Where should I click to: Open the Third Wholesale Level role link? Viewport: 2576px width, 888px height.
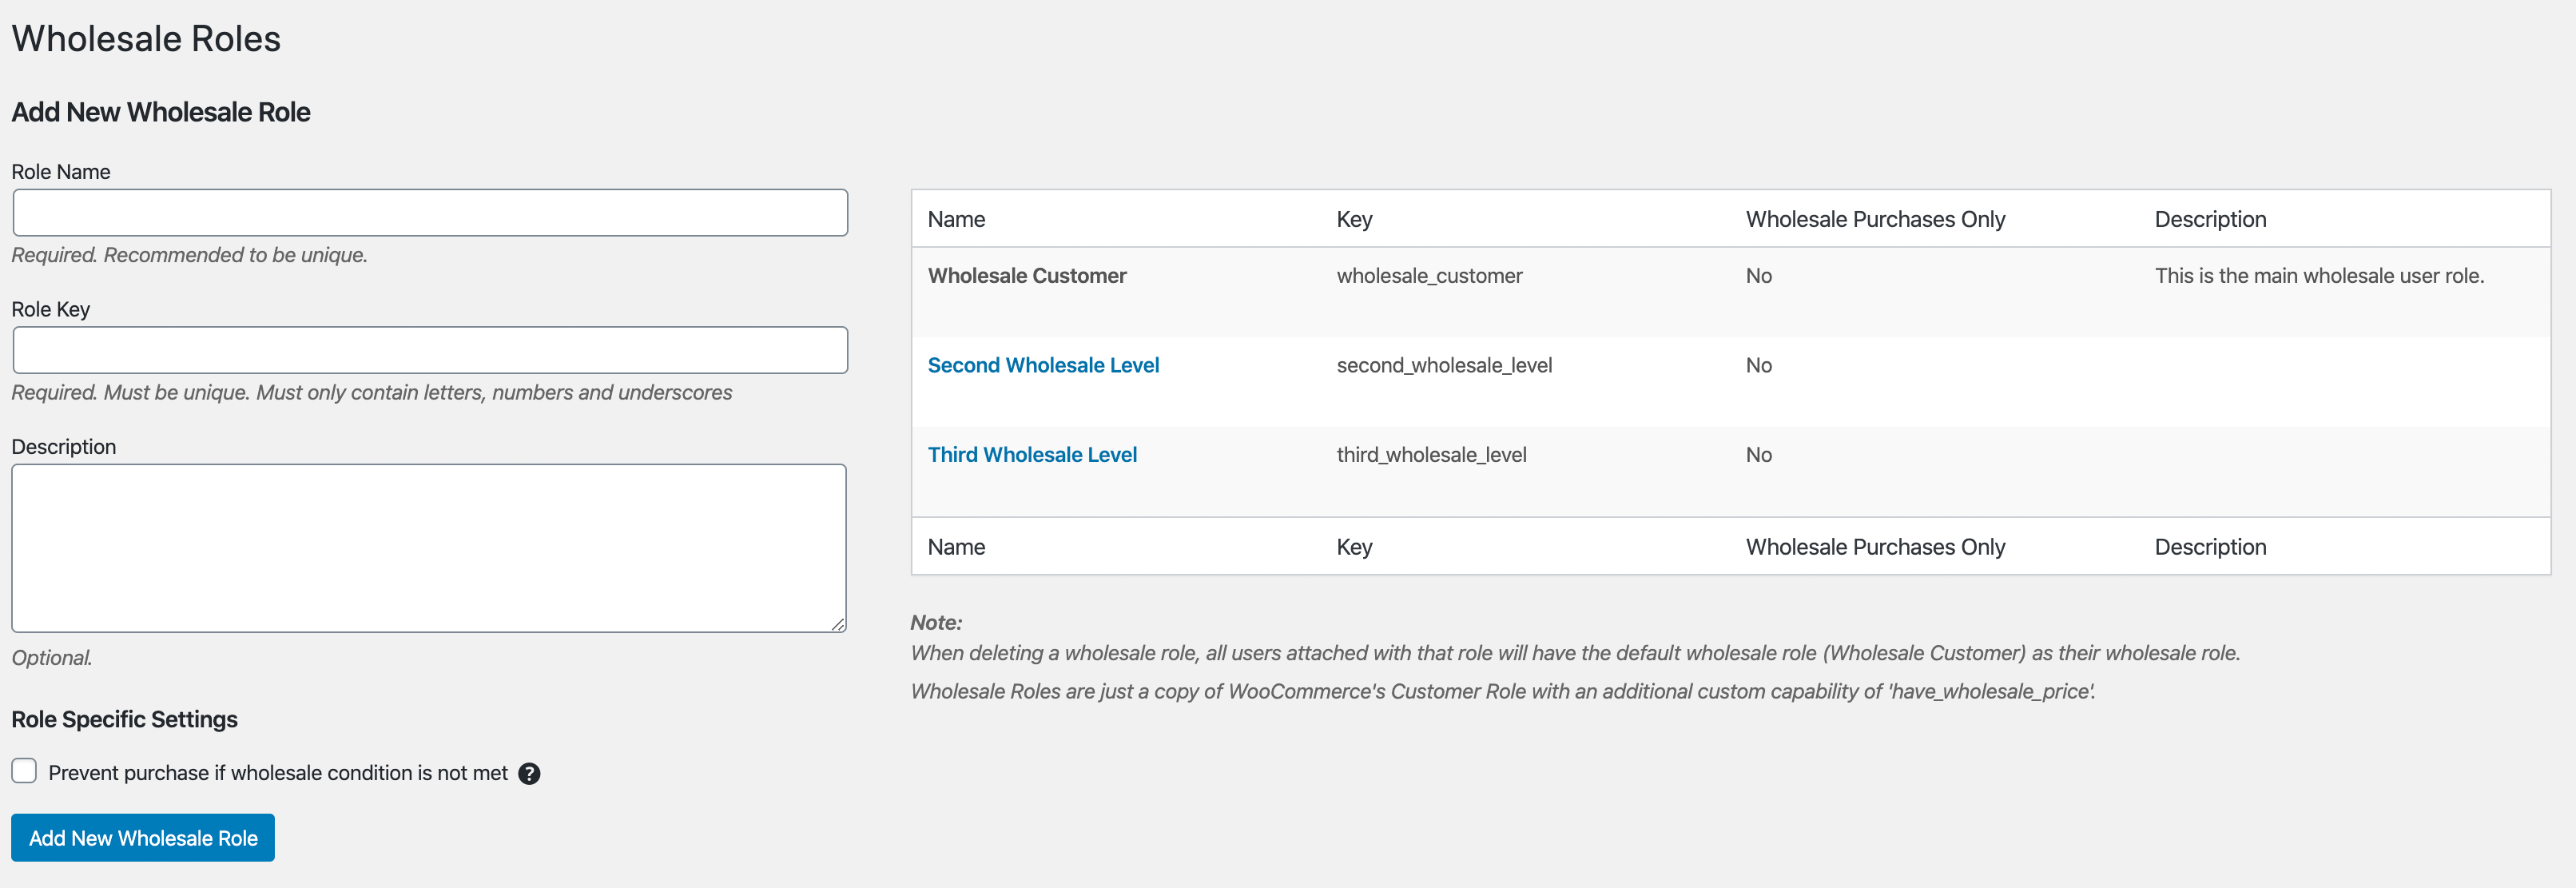pos(1032,455)
